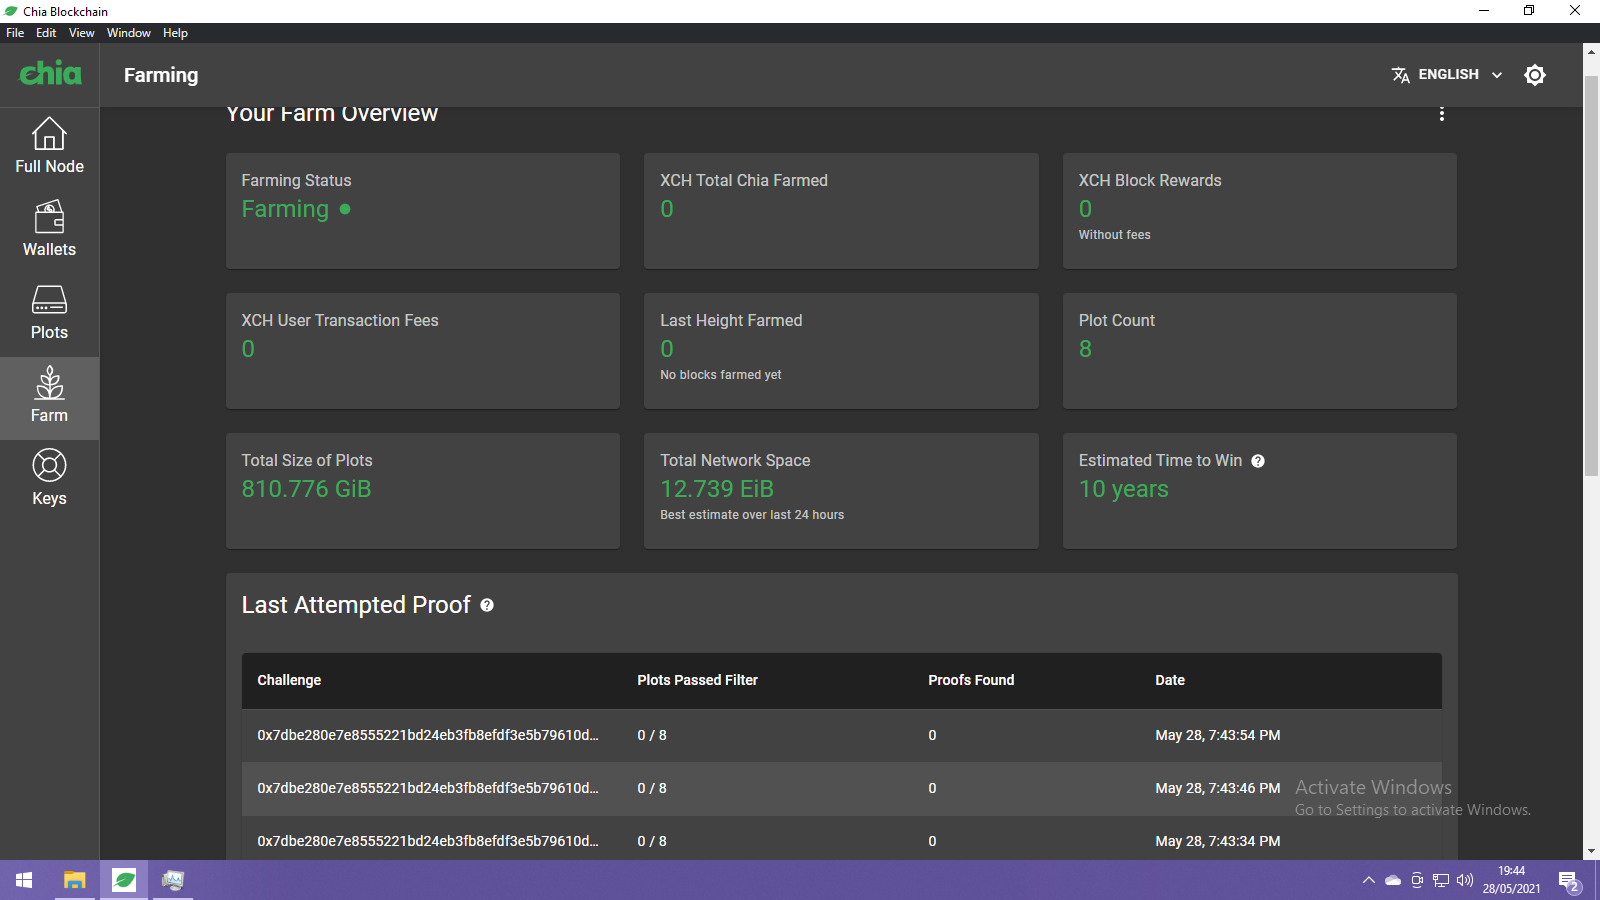Screen dimensions: 1600x900
Task: Click the Plot Count value 8
Action: point(1085,349)
